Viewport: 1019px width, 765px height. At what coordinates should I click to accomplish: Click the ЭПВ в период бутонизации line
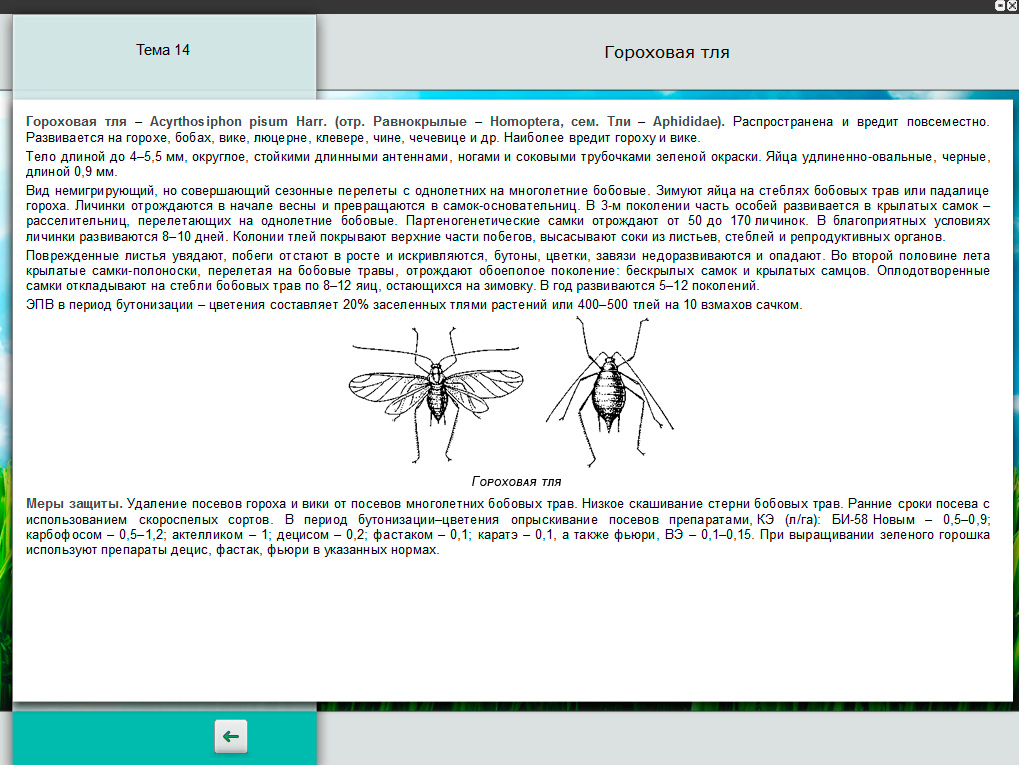tap(412, 305)
